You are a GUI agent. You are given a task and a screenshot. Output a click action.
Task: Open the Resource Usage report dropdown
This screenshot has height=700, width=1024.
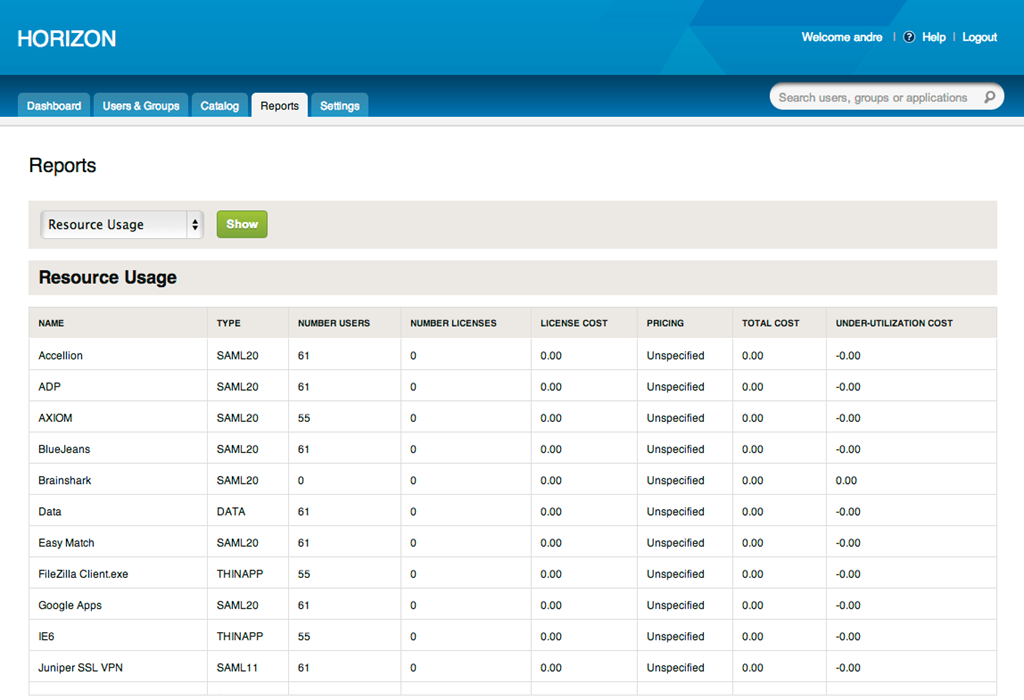click(122, 225)
